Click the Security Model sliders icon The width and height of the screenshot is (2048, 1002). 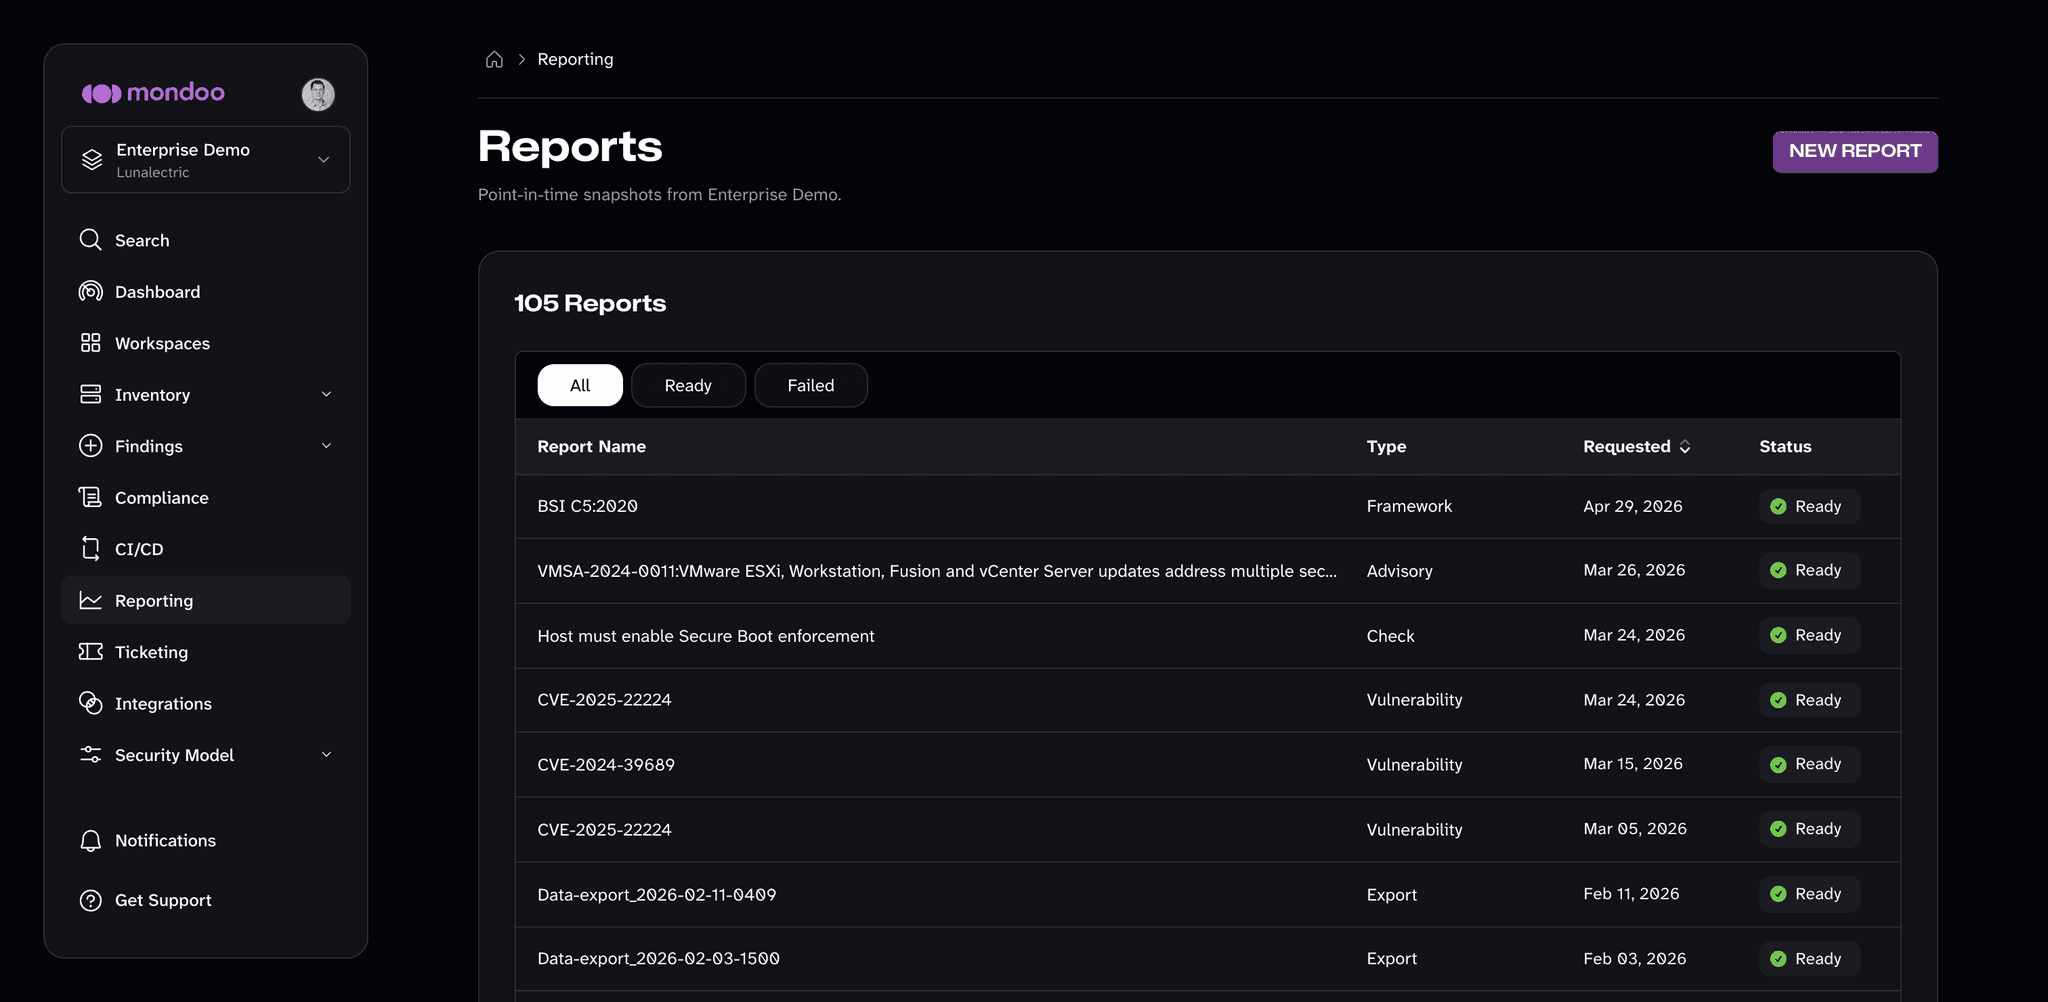tap(90, 755)
